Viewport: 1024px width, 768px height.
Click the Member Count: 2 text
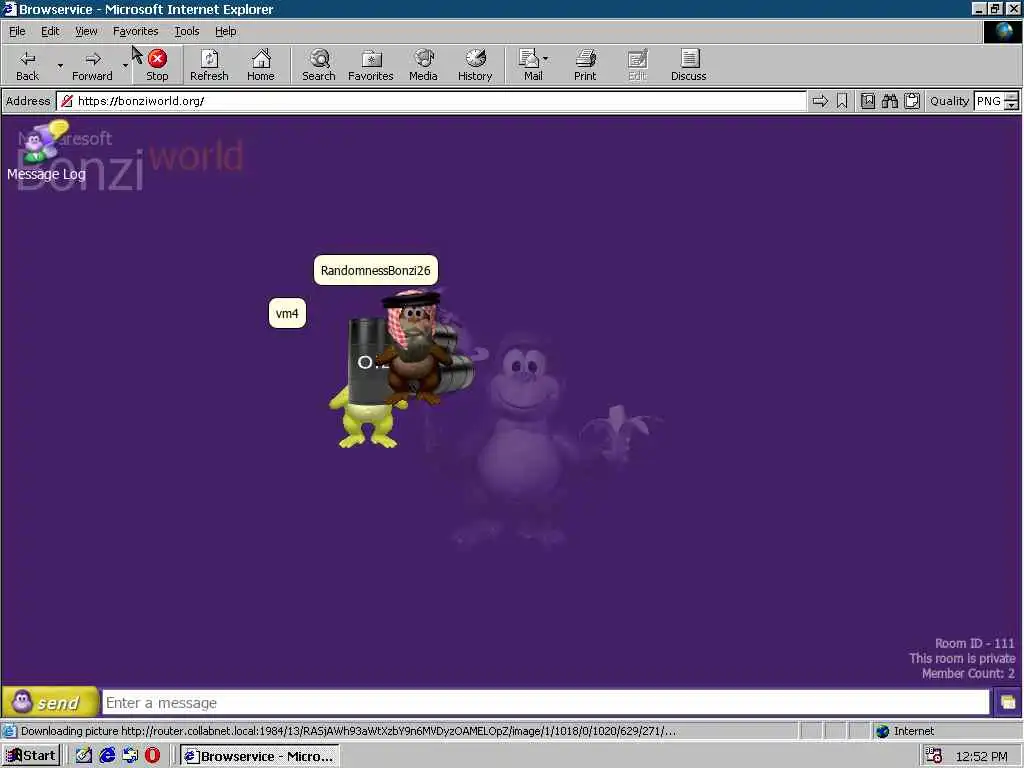[968, 673]
